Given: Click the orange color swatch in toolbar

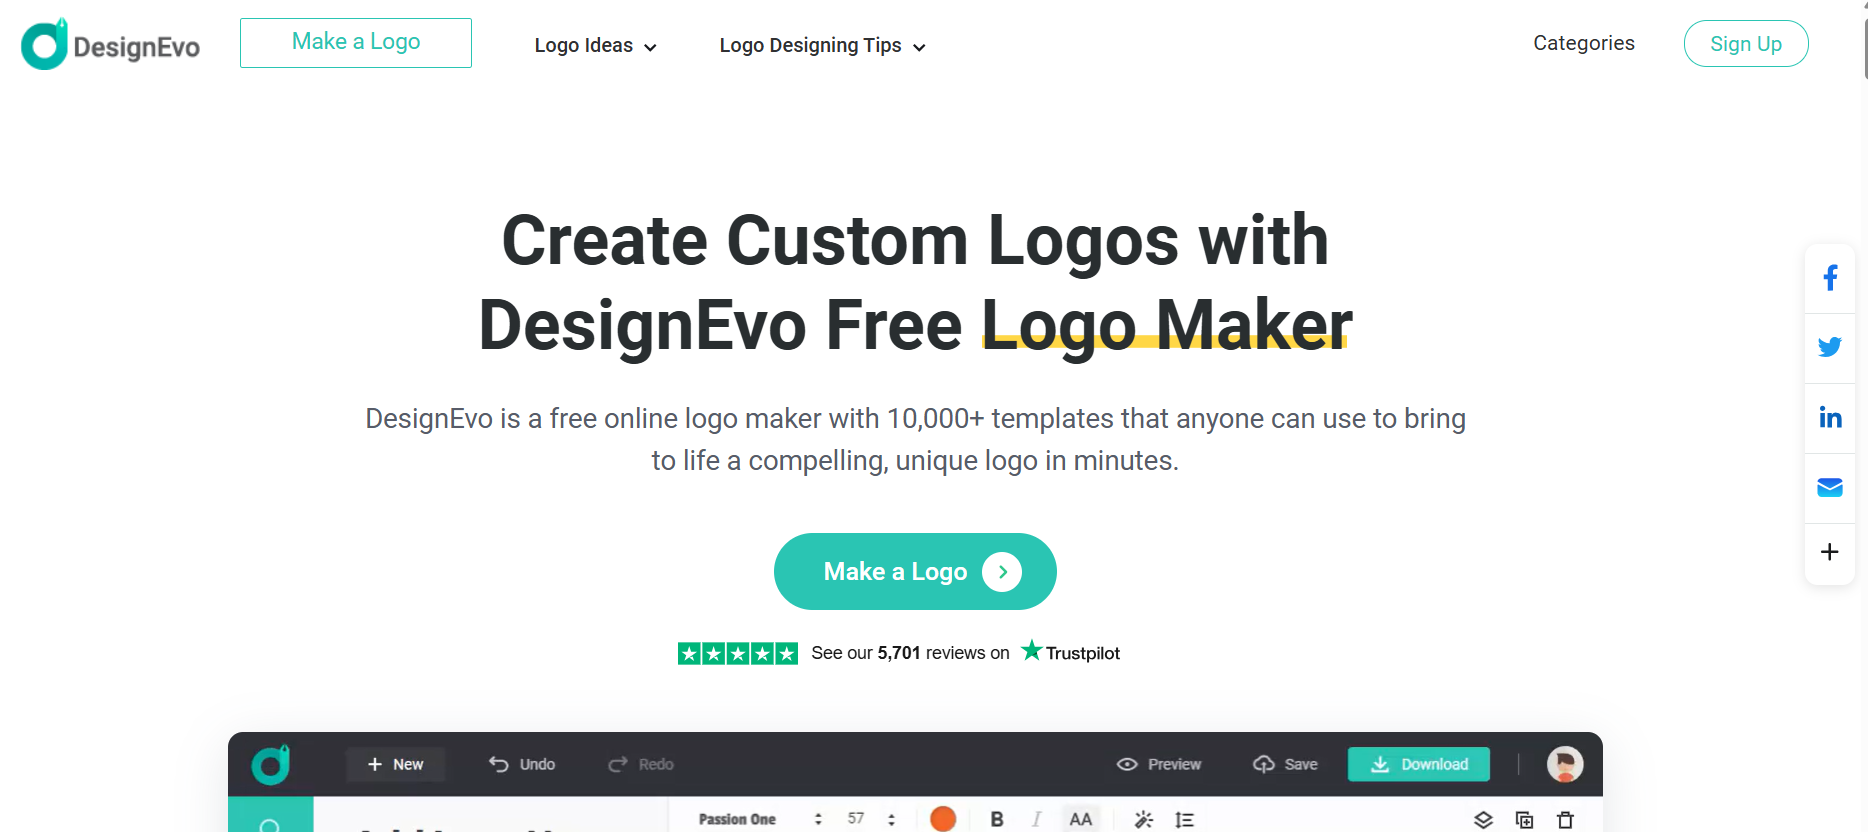Looking at the screenshot, I should coord(943,819).
